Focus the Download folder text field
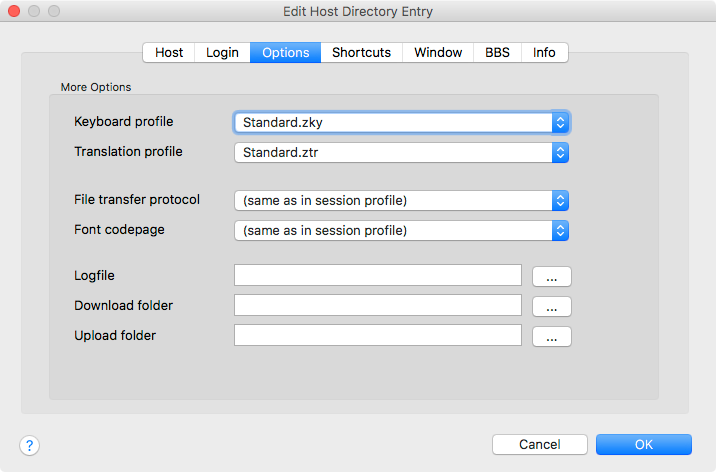Image resolution: width=716 pixels, height=472 pixels. click(377, 305)
